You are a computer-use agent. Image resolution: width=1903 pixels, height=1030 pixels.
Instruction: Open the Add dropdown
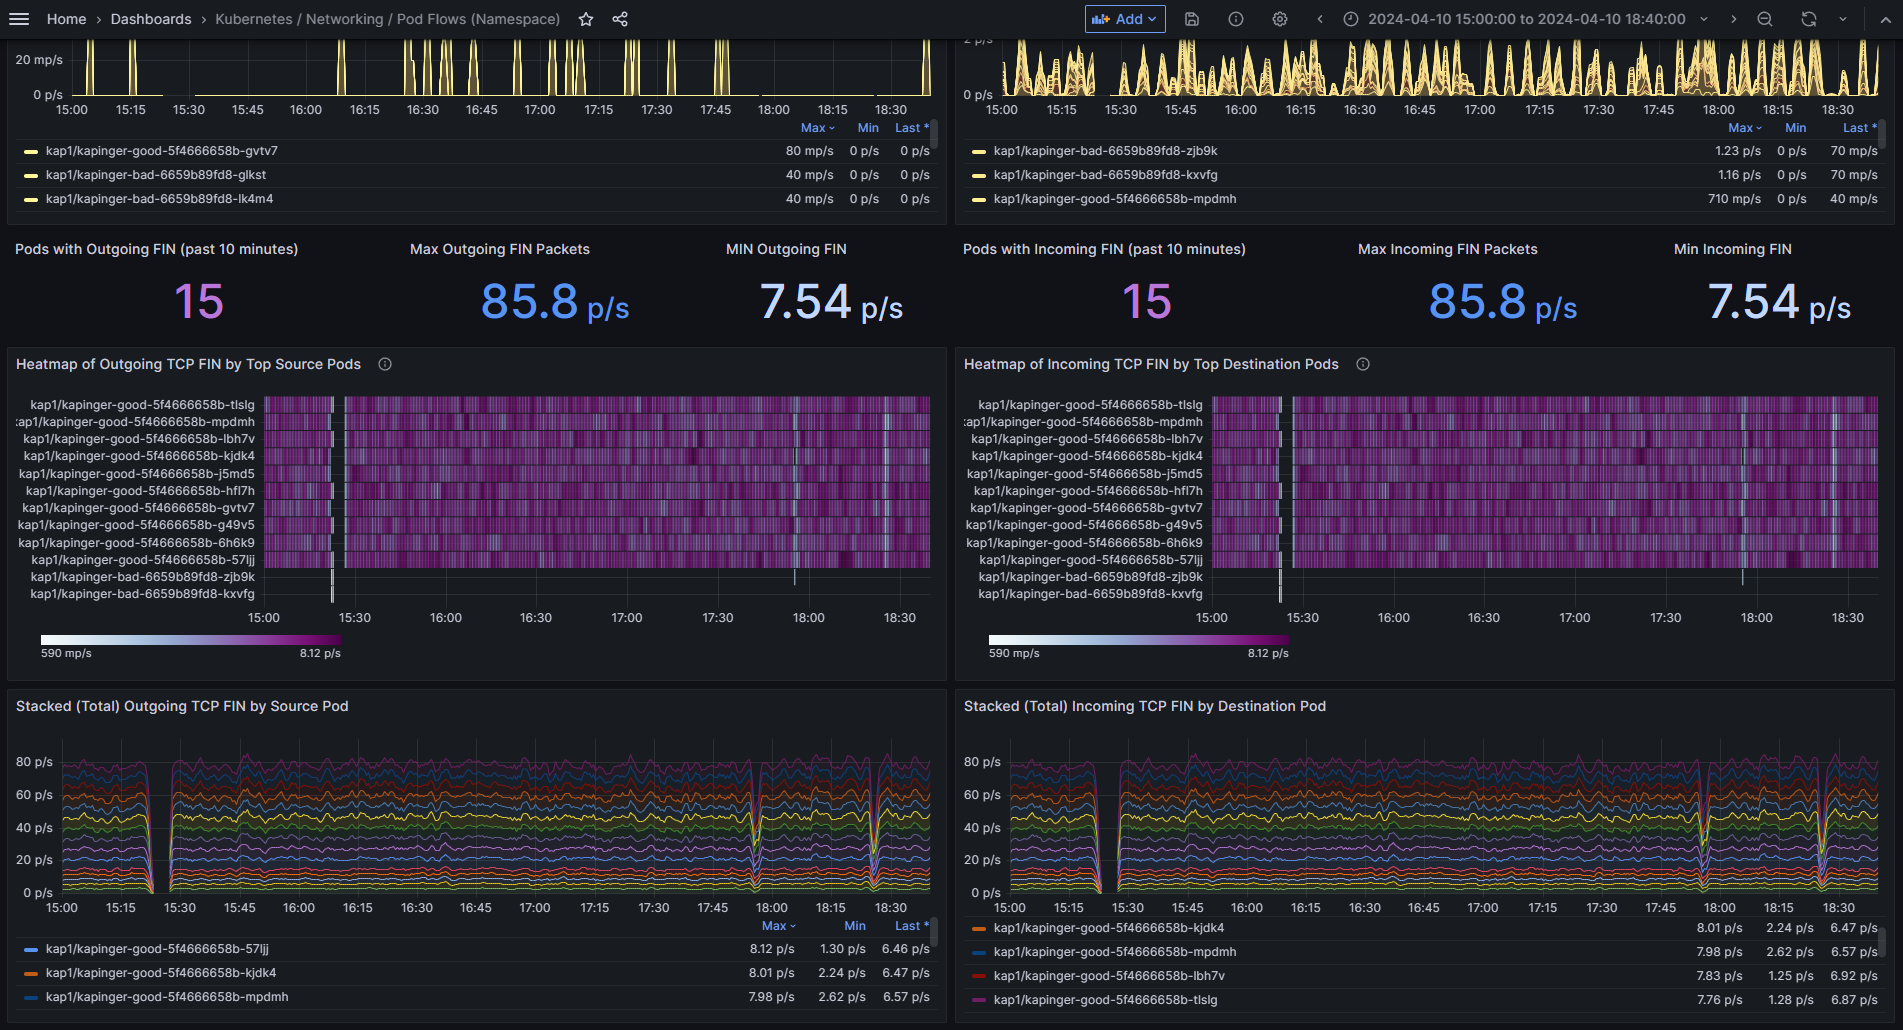tap(1125, 19)
